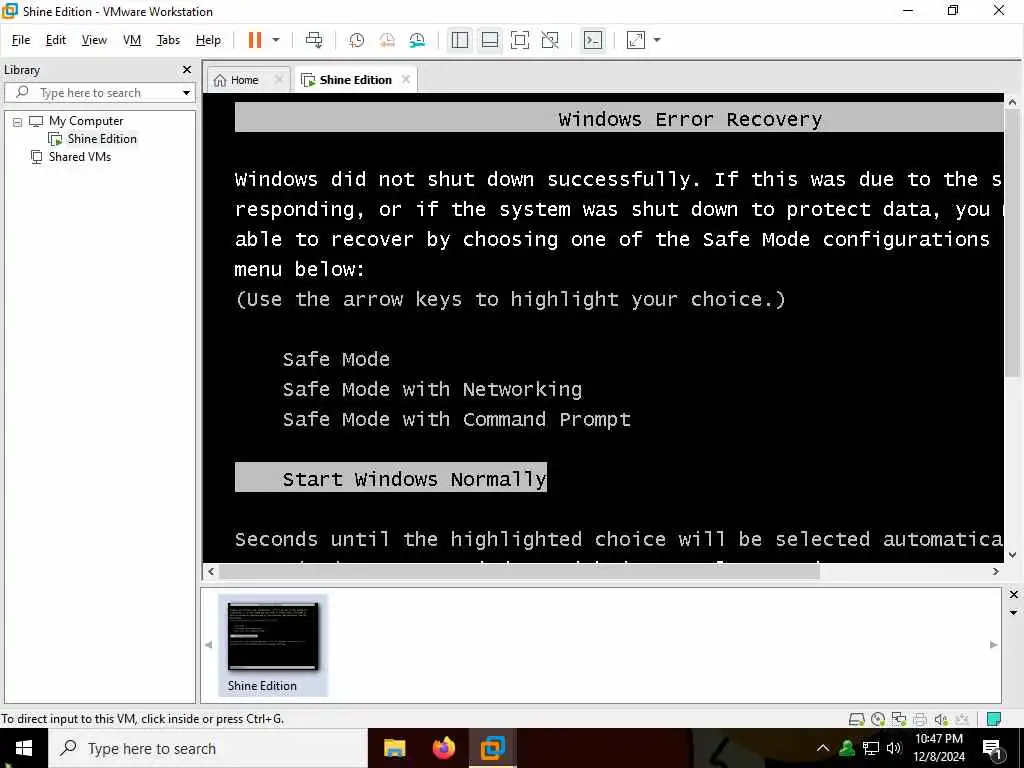Open the View menu
The image size is (1024, 768).
94,40
